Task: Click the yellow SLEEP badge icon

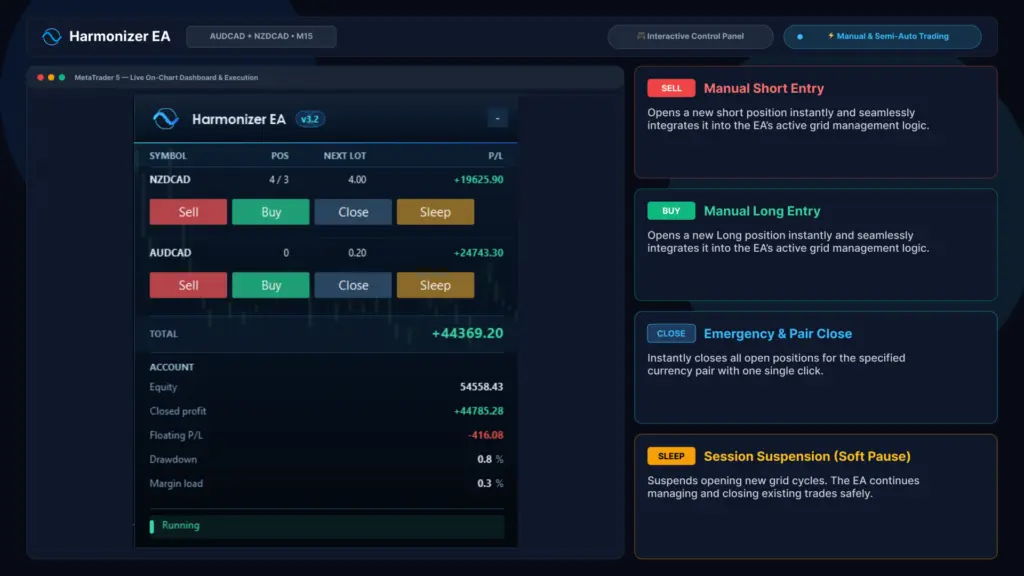Action: (671, 456)
